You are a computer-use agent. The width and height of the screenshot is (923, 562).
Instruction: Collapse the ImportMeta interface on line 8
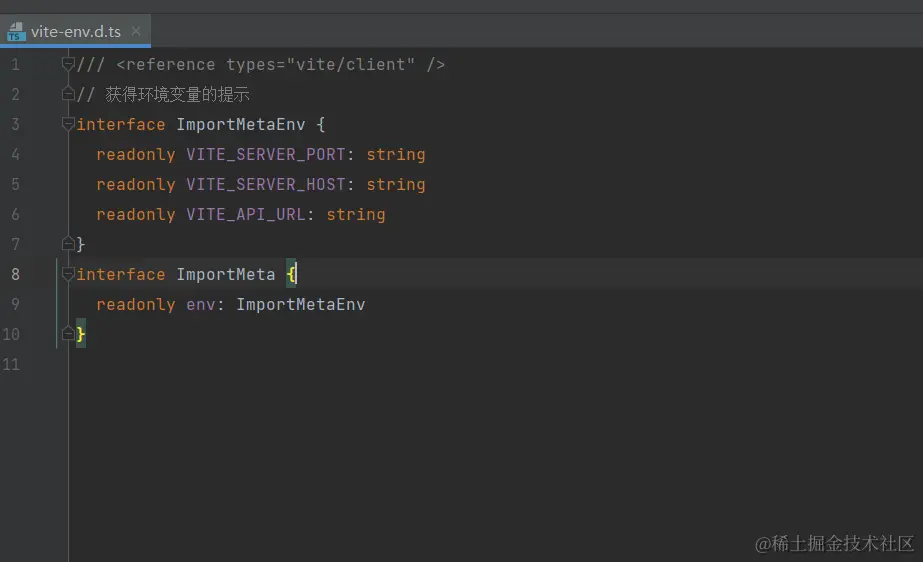tap(68, 274)
